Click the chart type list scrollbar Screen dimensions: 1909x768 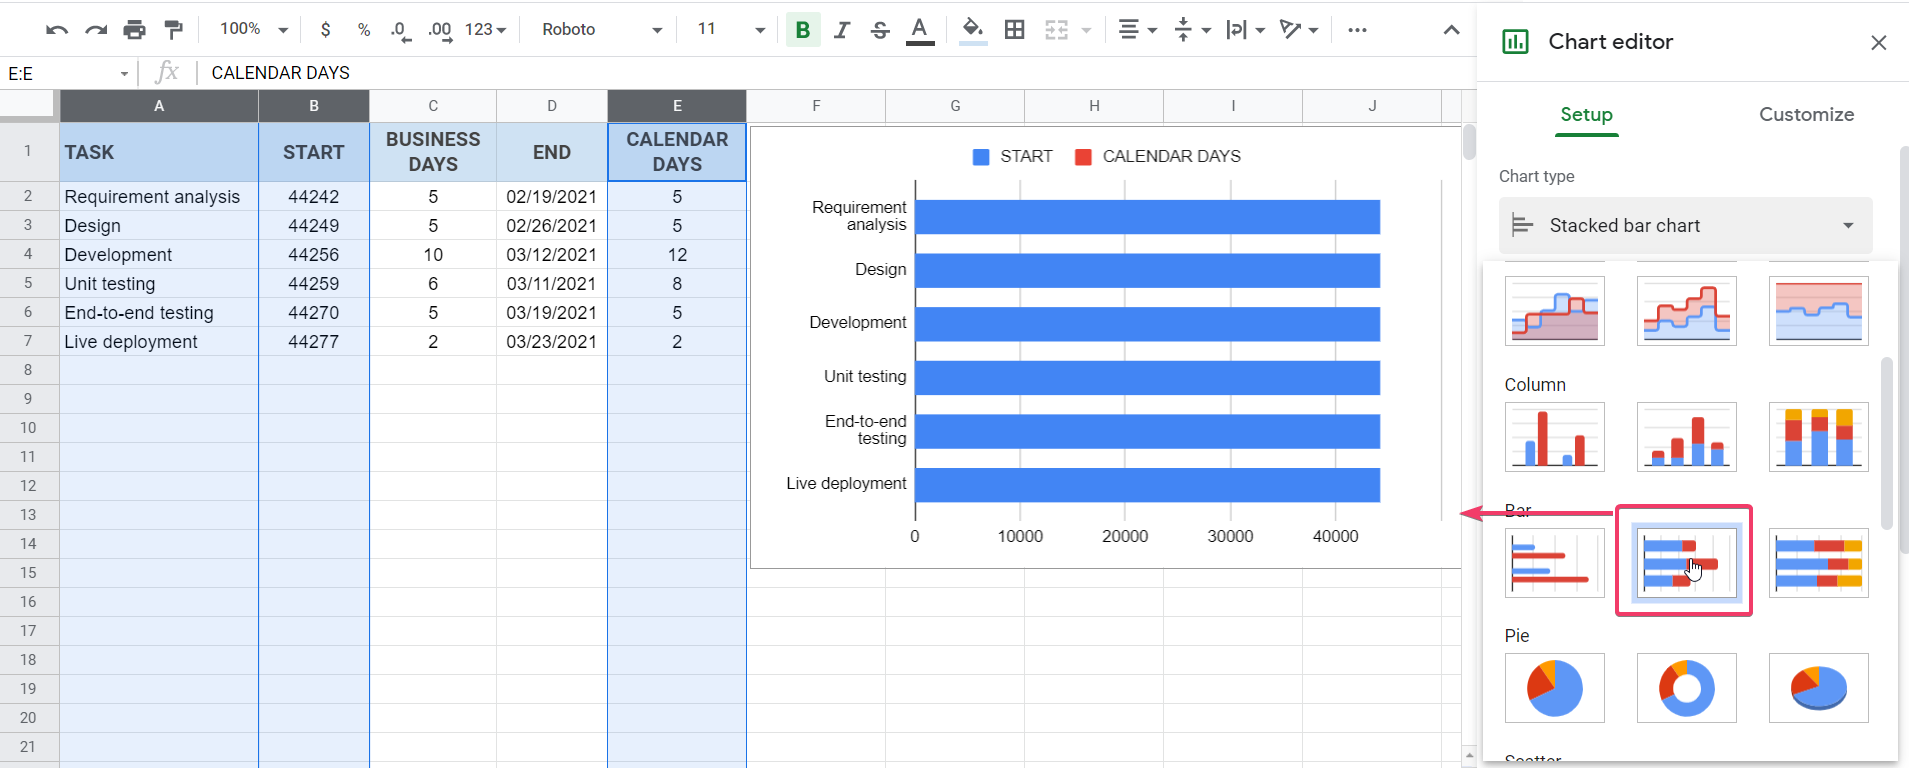click(1887, 442)
